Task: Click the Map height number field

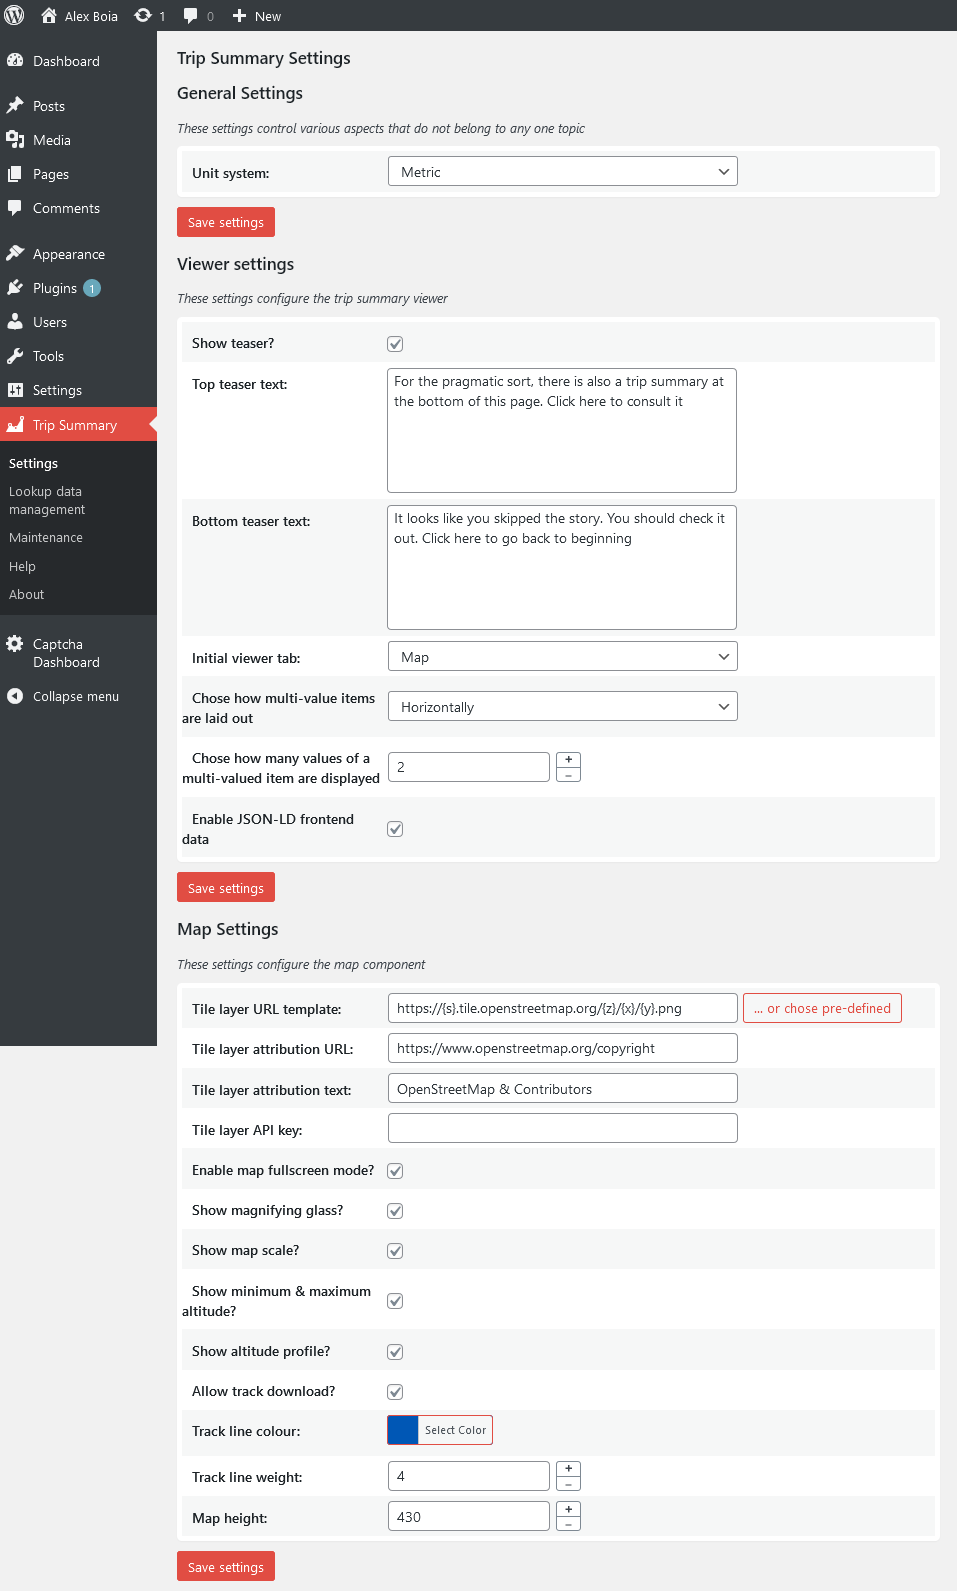Action: click(469, 1517)
